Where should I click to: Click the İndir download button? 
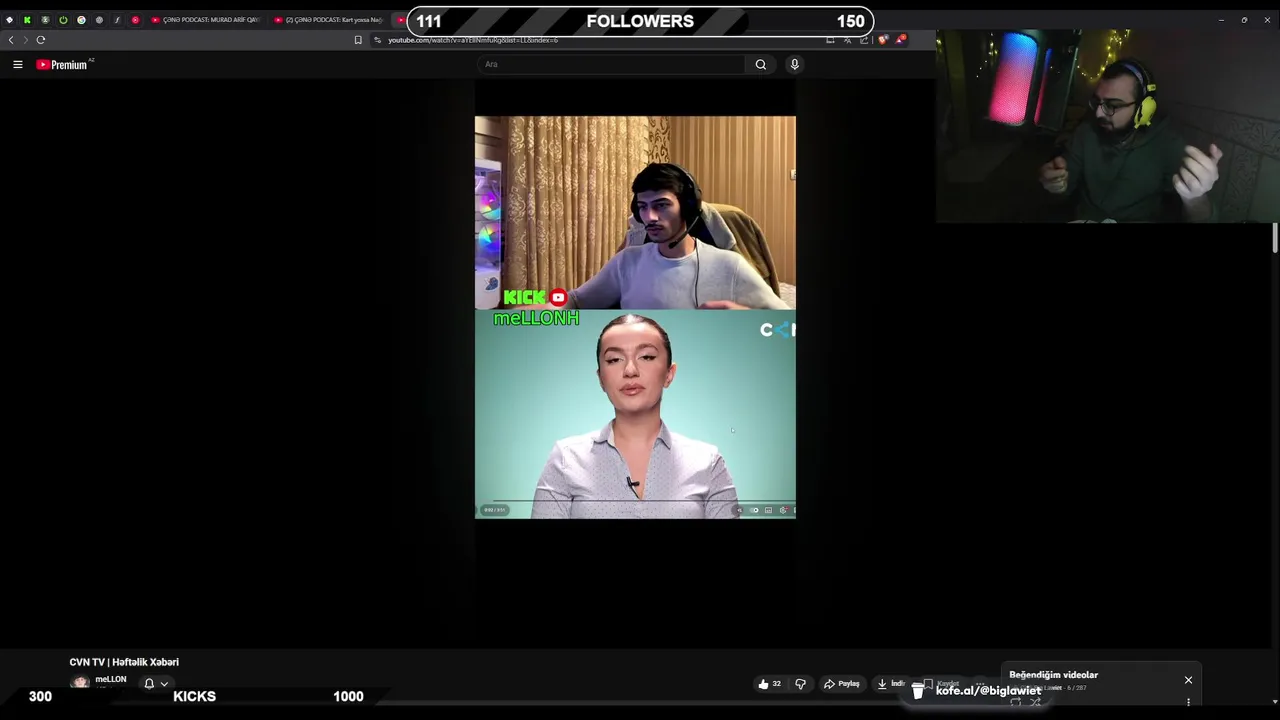point(891,684)
